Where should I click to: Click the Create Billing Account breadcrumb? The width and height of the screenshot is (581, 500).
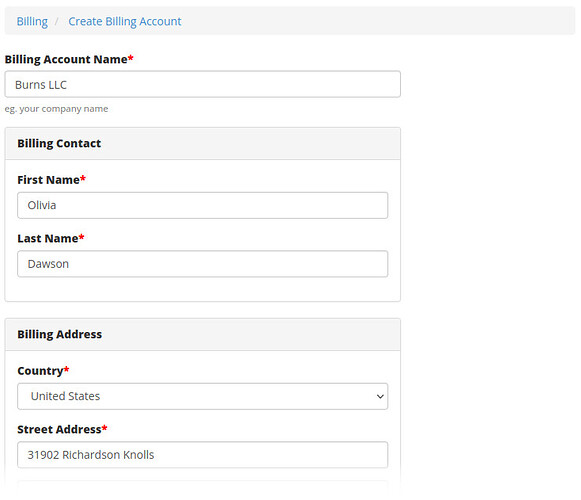(125, 21)
